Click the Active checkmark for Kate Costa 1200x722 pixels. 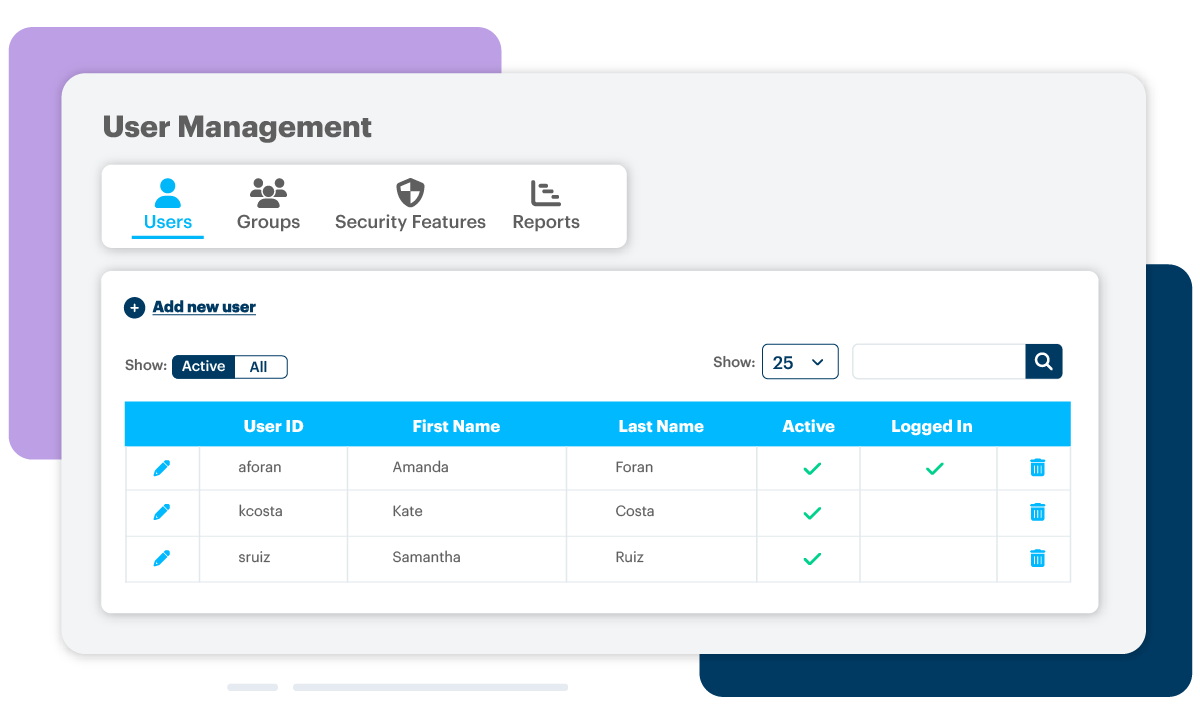pos(813,513)
